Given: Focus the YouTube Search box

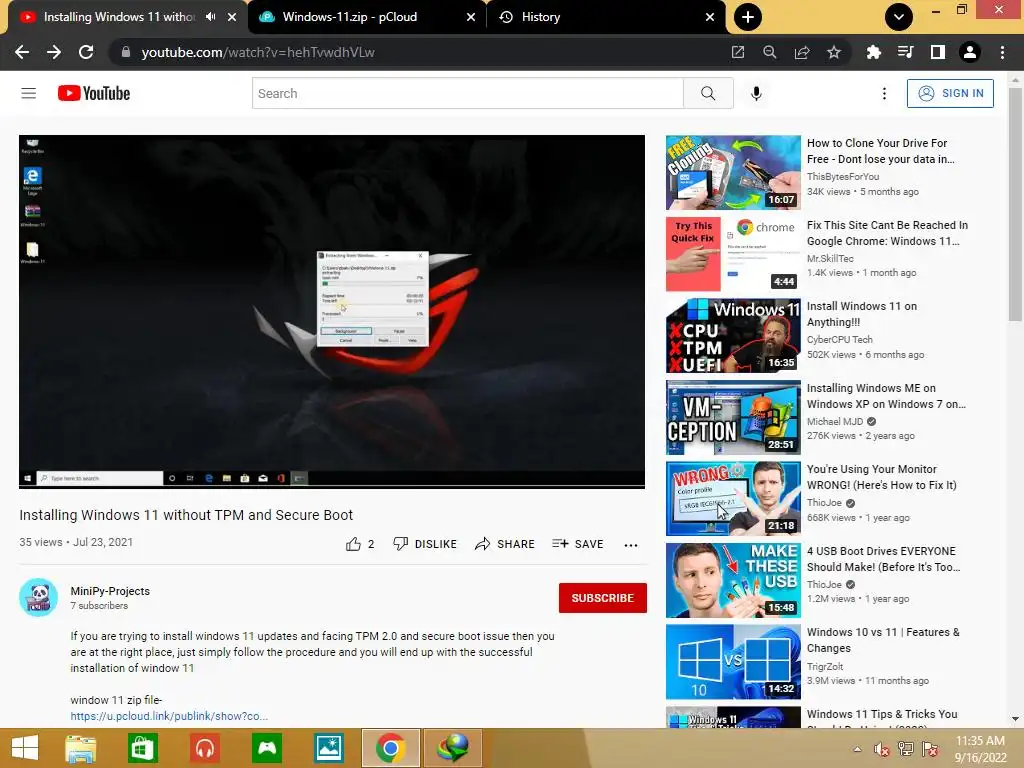Looking at the screenshot, I should pyautogui.click(x=468, y=93).
